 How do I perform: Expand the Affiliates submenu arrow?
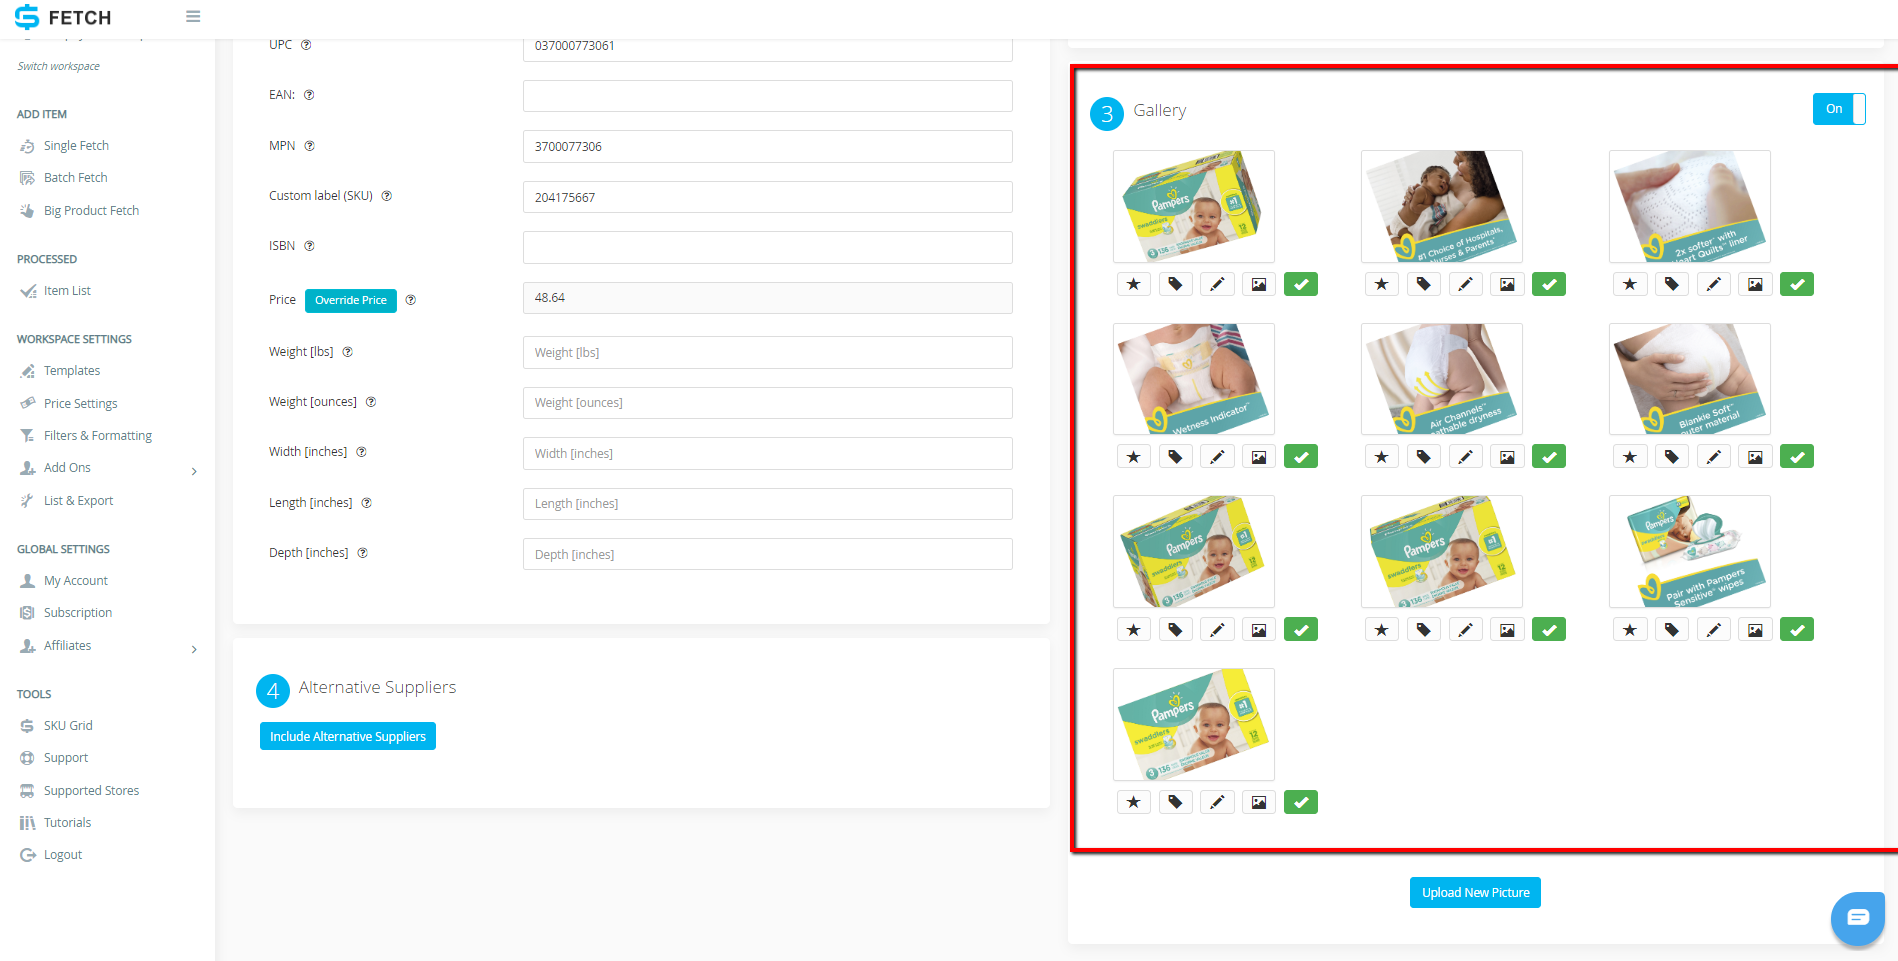tap(194, 649)
